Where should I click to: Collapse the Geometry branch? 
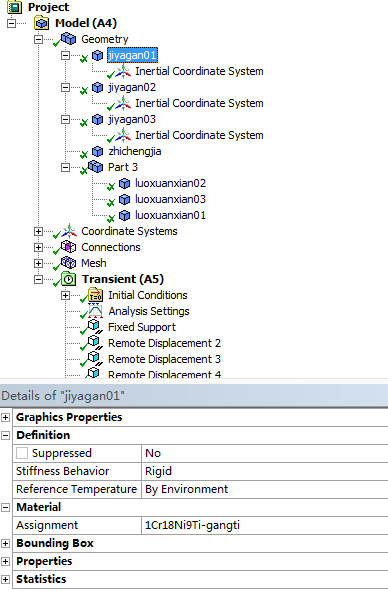pos(38,39)
